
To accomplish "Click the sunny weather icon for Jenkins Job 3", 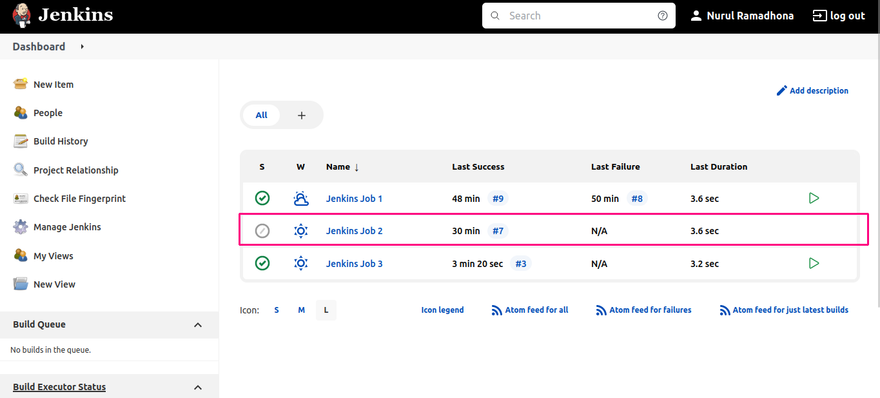I will [x=301, y=263].
